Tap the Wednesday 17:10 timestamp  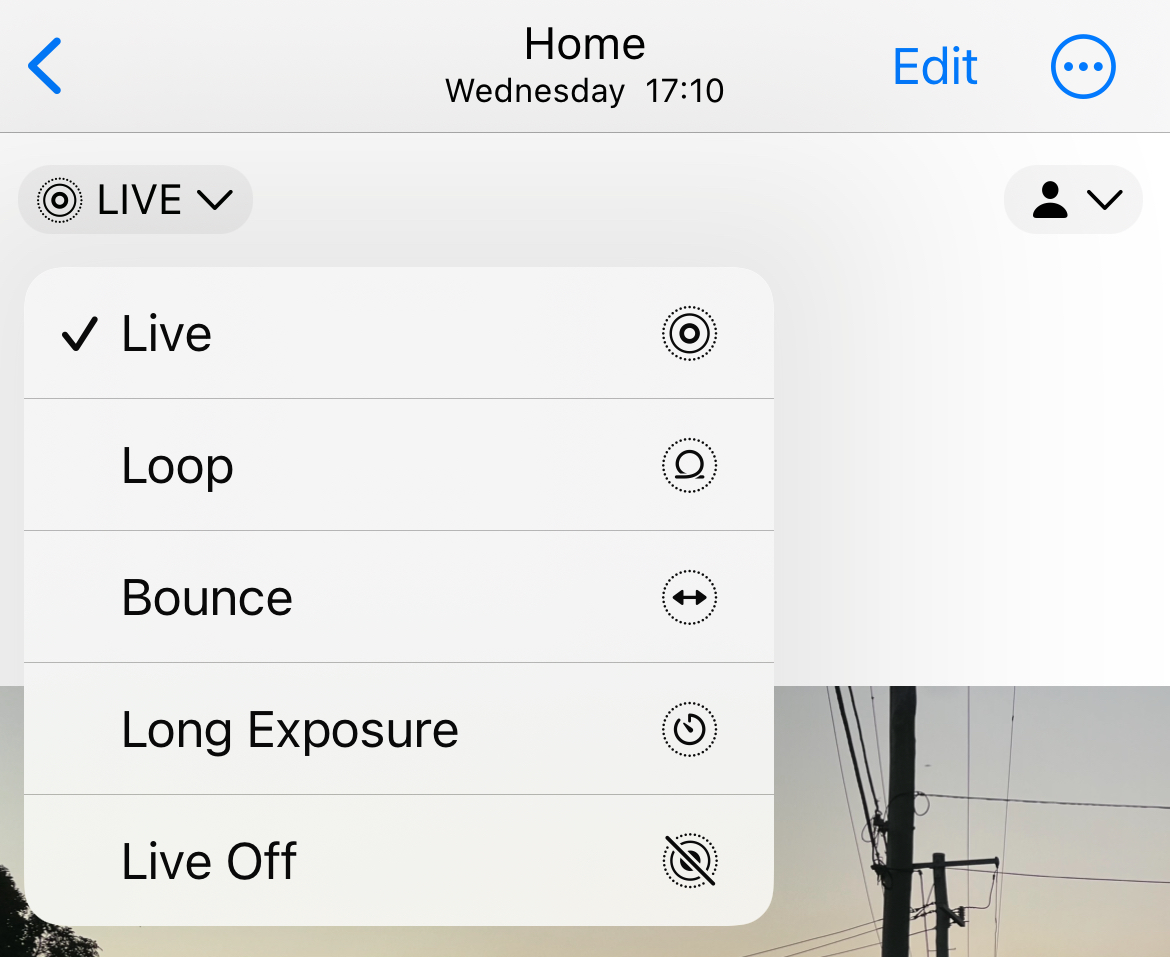[584, 92]
